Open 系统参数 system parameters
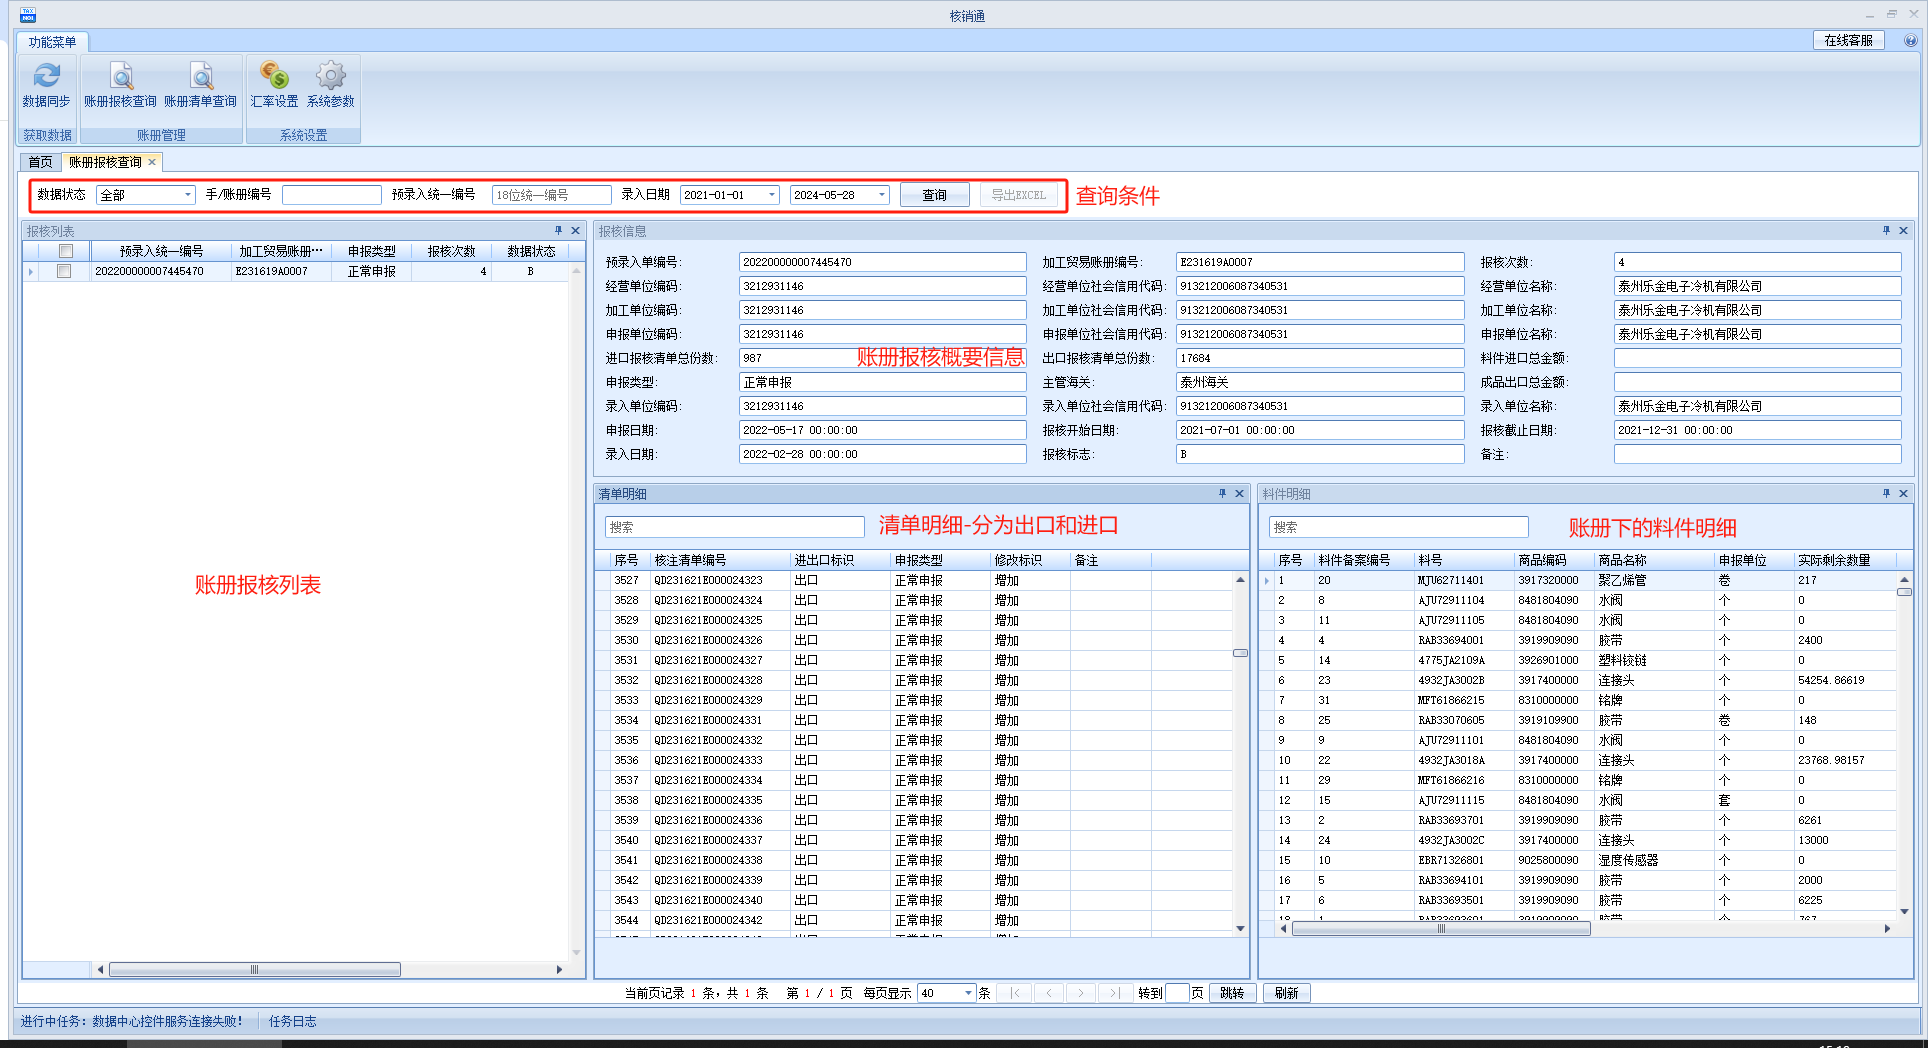The height and width of the screenshot is (1048, 1928). [330, 77]
